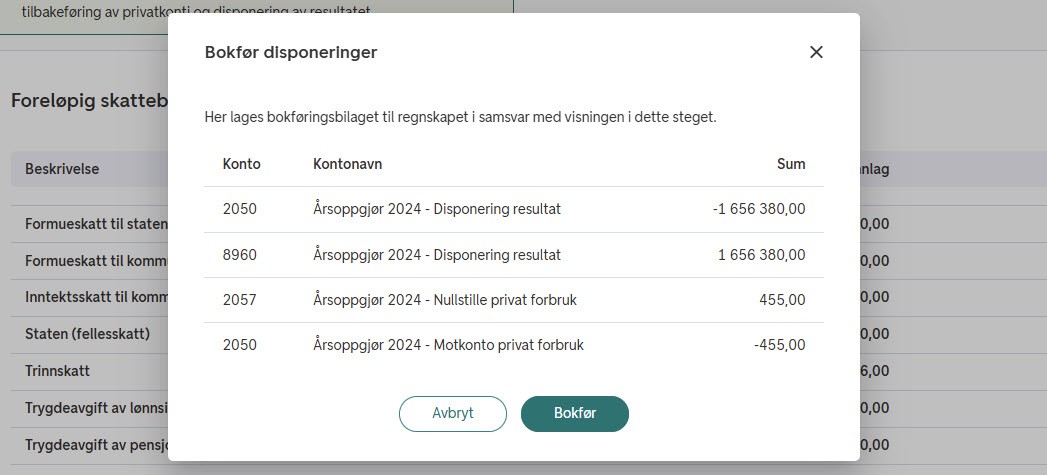Image resolution: width=1047 pixels, height=475 pixels.
Task: Click the Nullstille privat forbruk row name
Action: (x=444, y=300)
